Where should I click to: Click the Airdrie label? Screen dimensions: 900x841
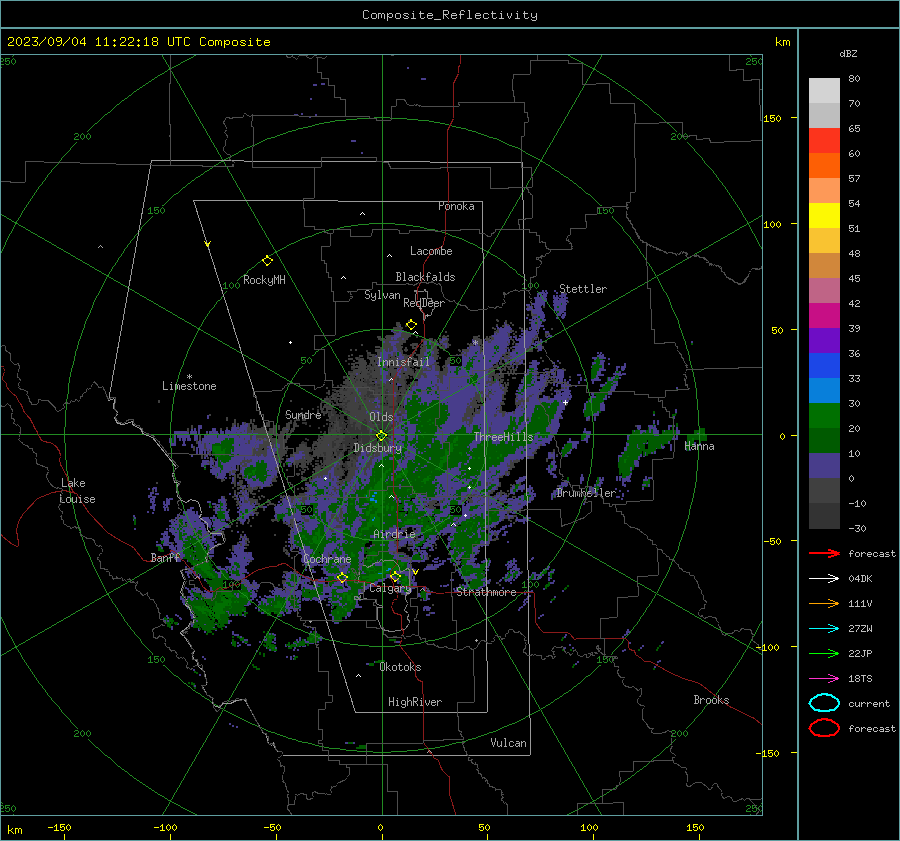394,534
